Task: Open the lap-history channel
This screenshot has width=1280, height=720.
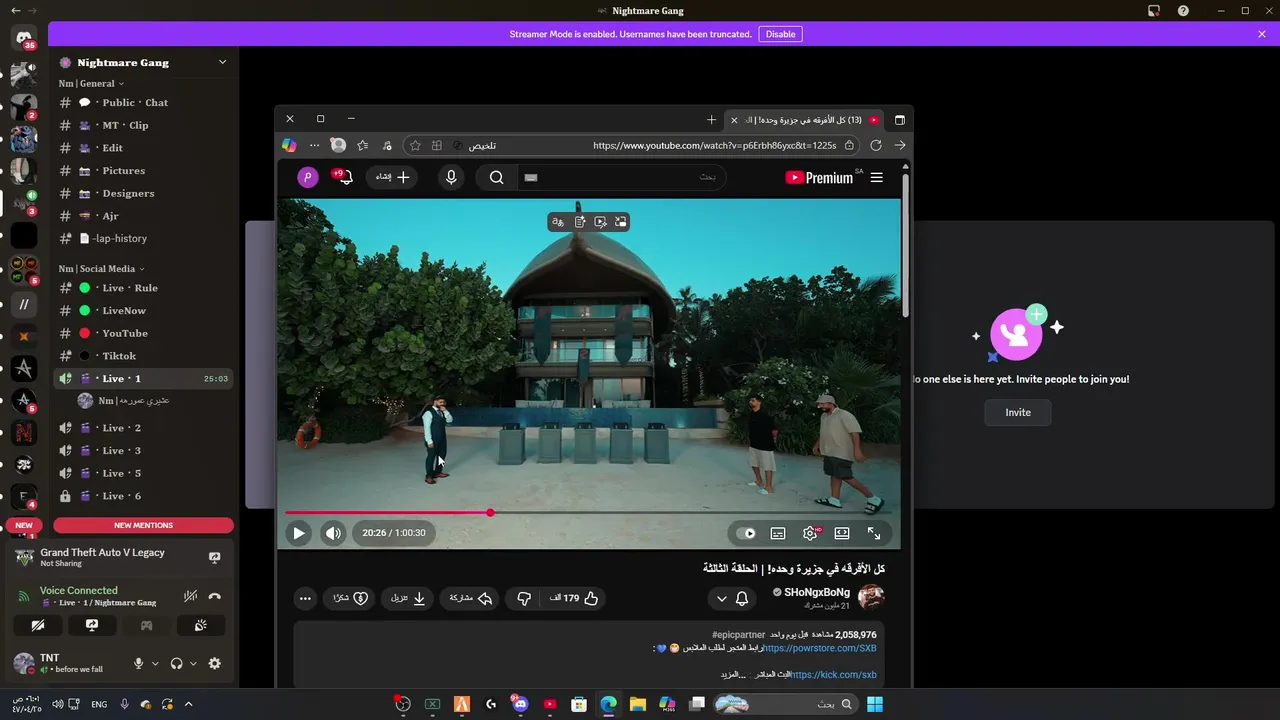Action: click(x=144, y=239)
